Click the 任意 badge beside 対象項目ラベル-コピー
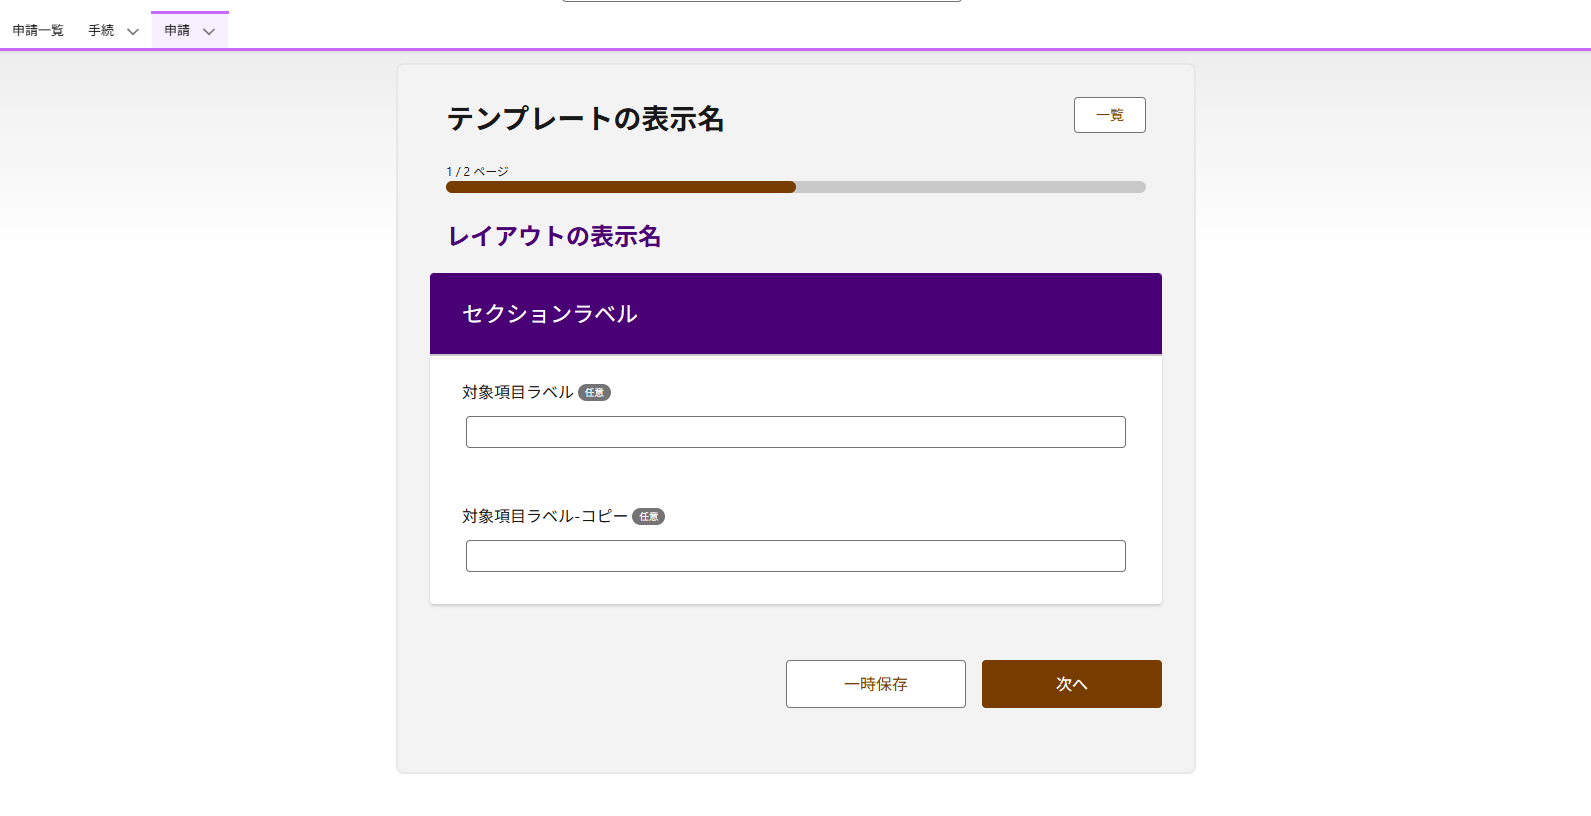1591x816 pixels. point(648,517)
